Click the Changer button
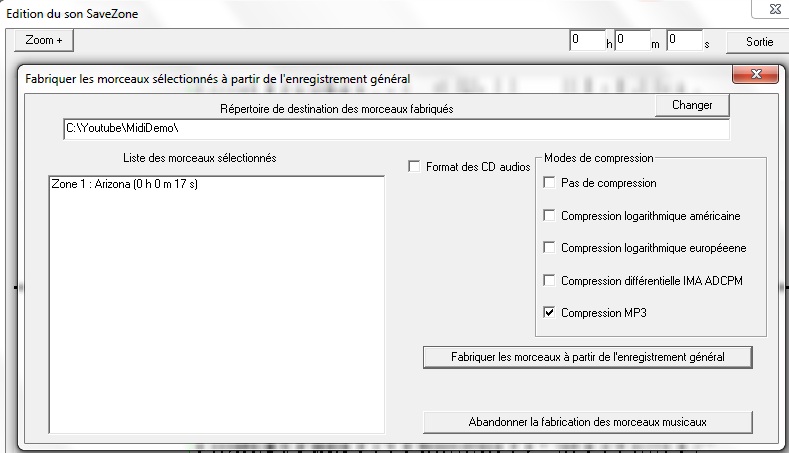Image resolution: width=789 pixels, height=453 pixels. coord(692,105)
